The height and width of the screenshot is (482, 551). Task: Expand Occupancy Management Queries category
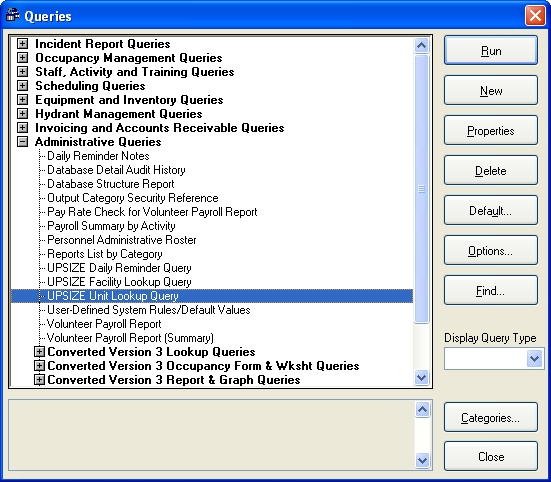pyautogui.click(x=22, y=58)
